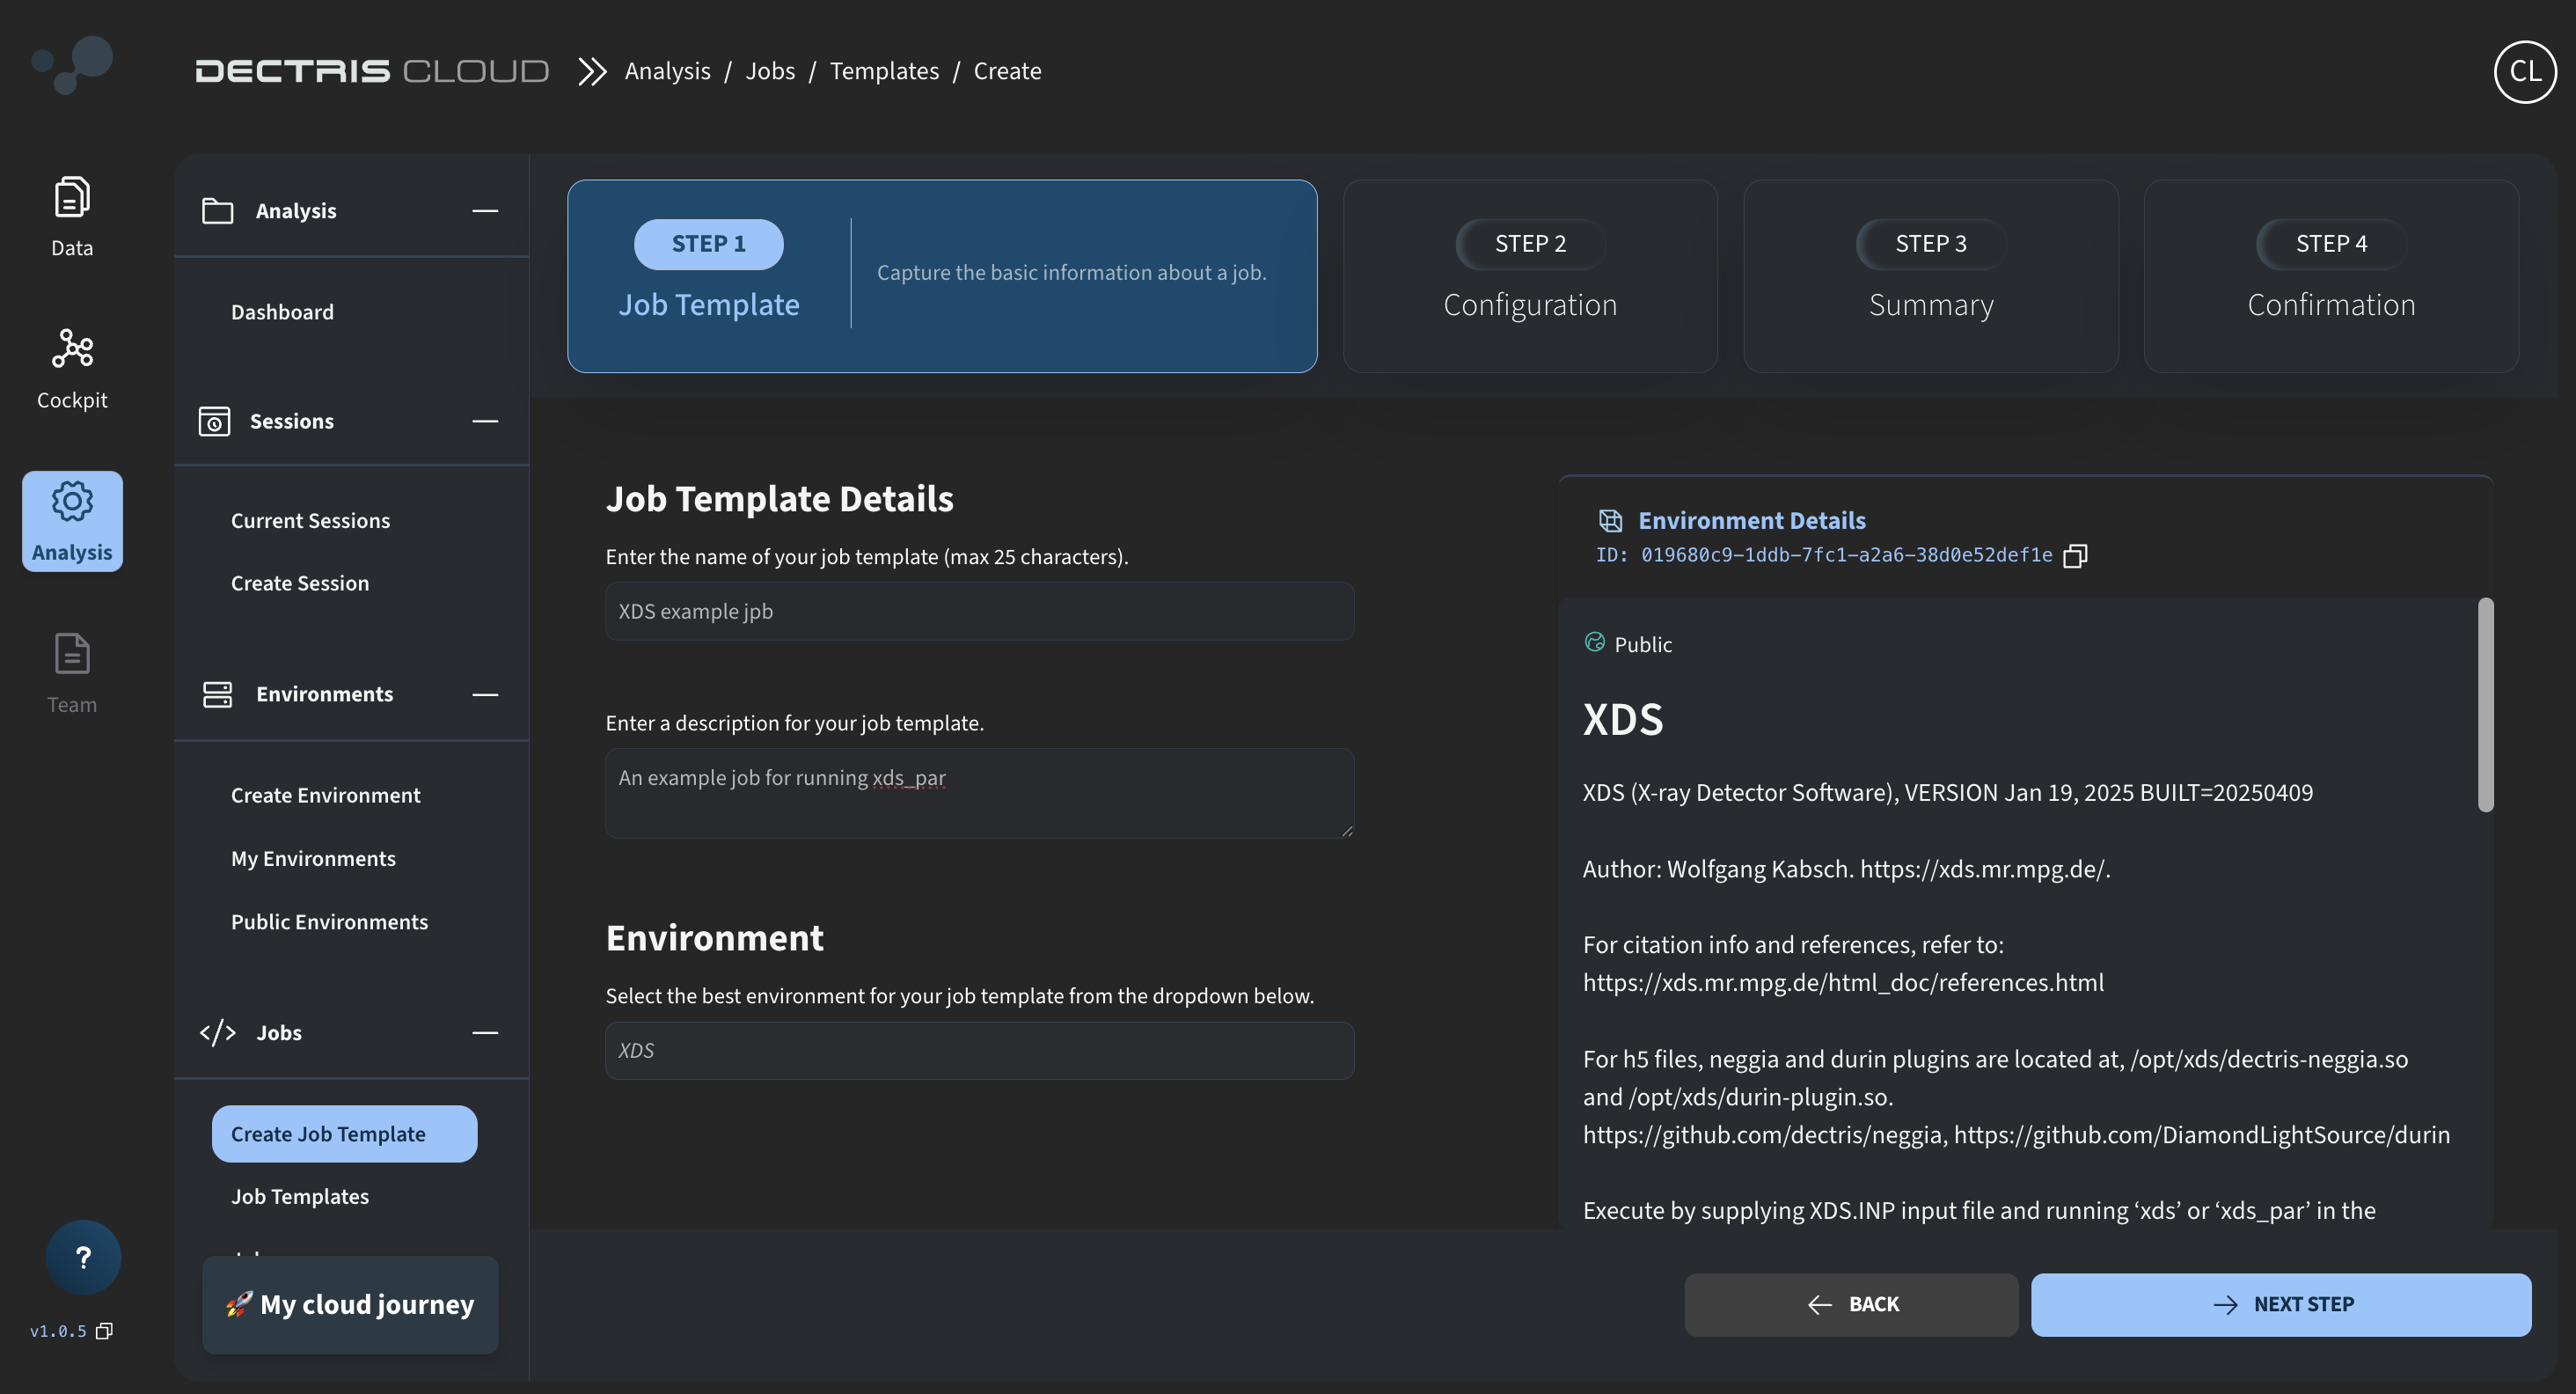Collapse the Jobs sidebar group
This screenshot has height=1394, width=2576.
pyautogui.click(x=485, y=1033)
